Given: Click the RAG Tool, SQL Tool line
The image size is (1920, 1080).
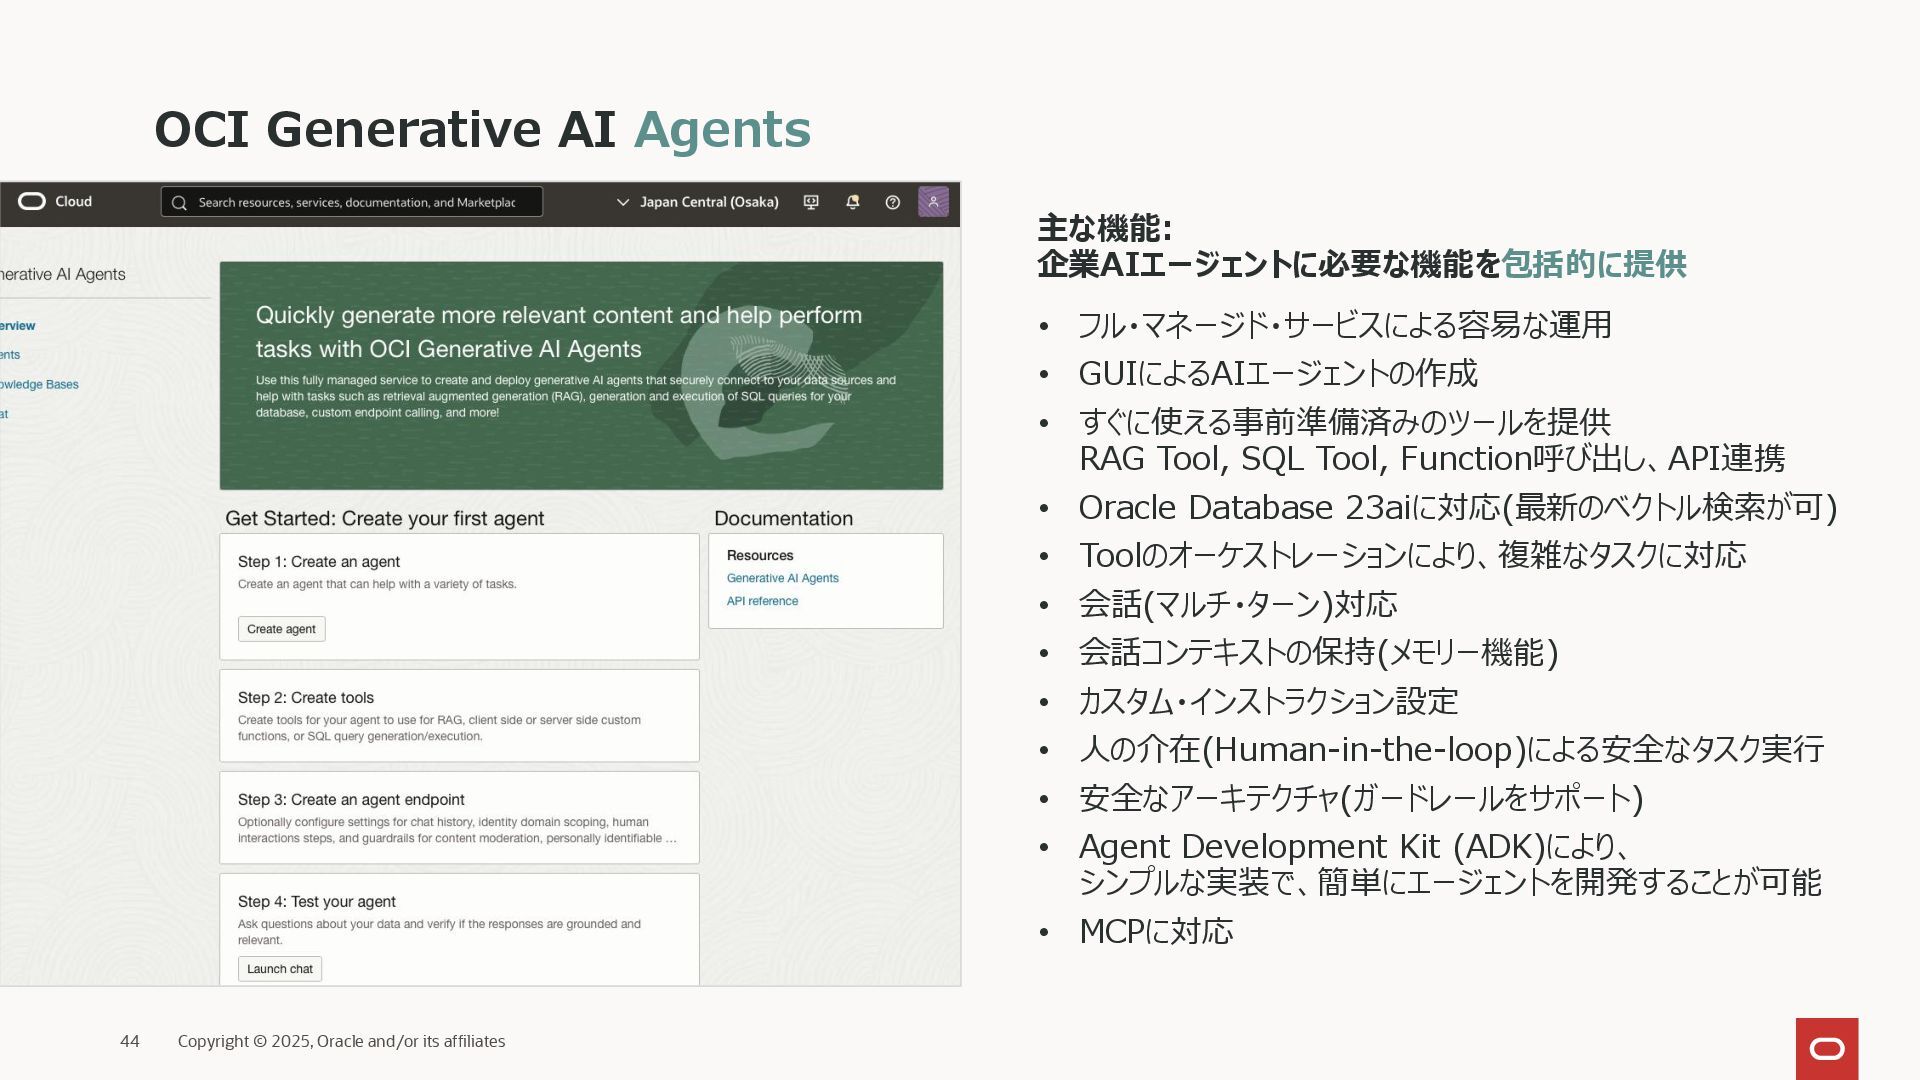Looking at the screenshot, I should coord(1431,458).
